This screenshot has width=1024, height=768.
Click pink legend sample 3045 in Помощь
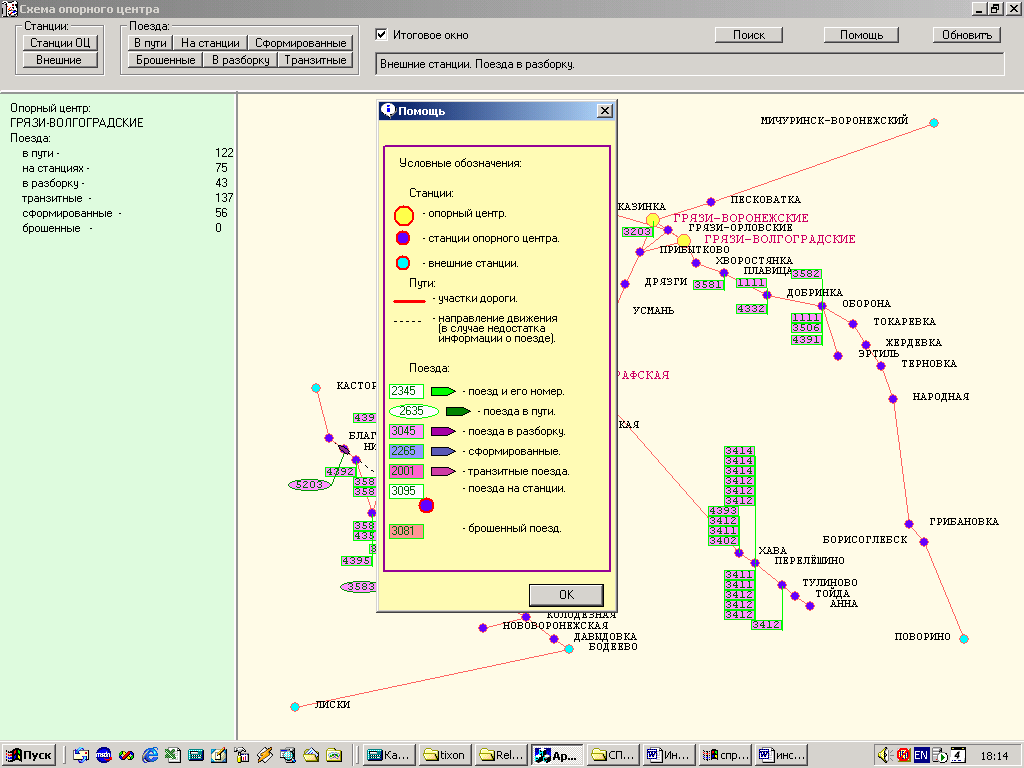pos(406,431)
